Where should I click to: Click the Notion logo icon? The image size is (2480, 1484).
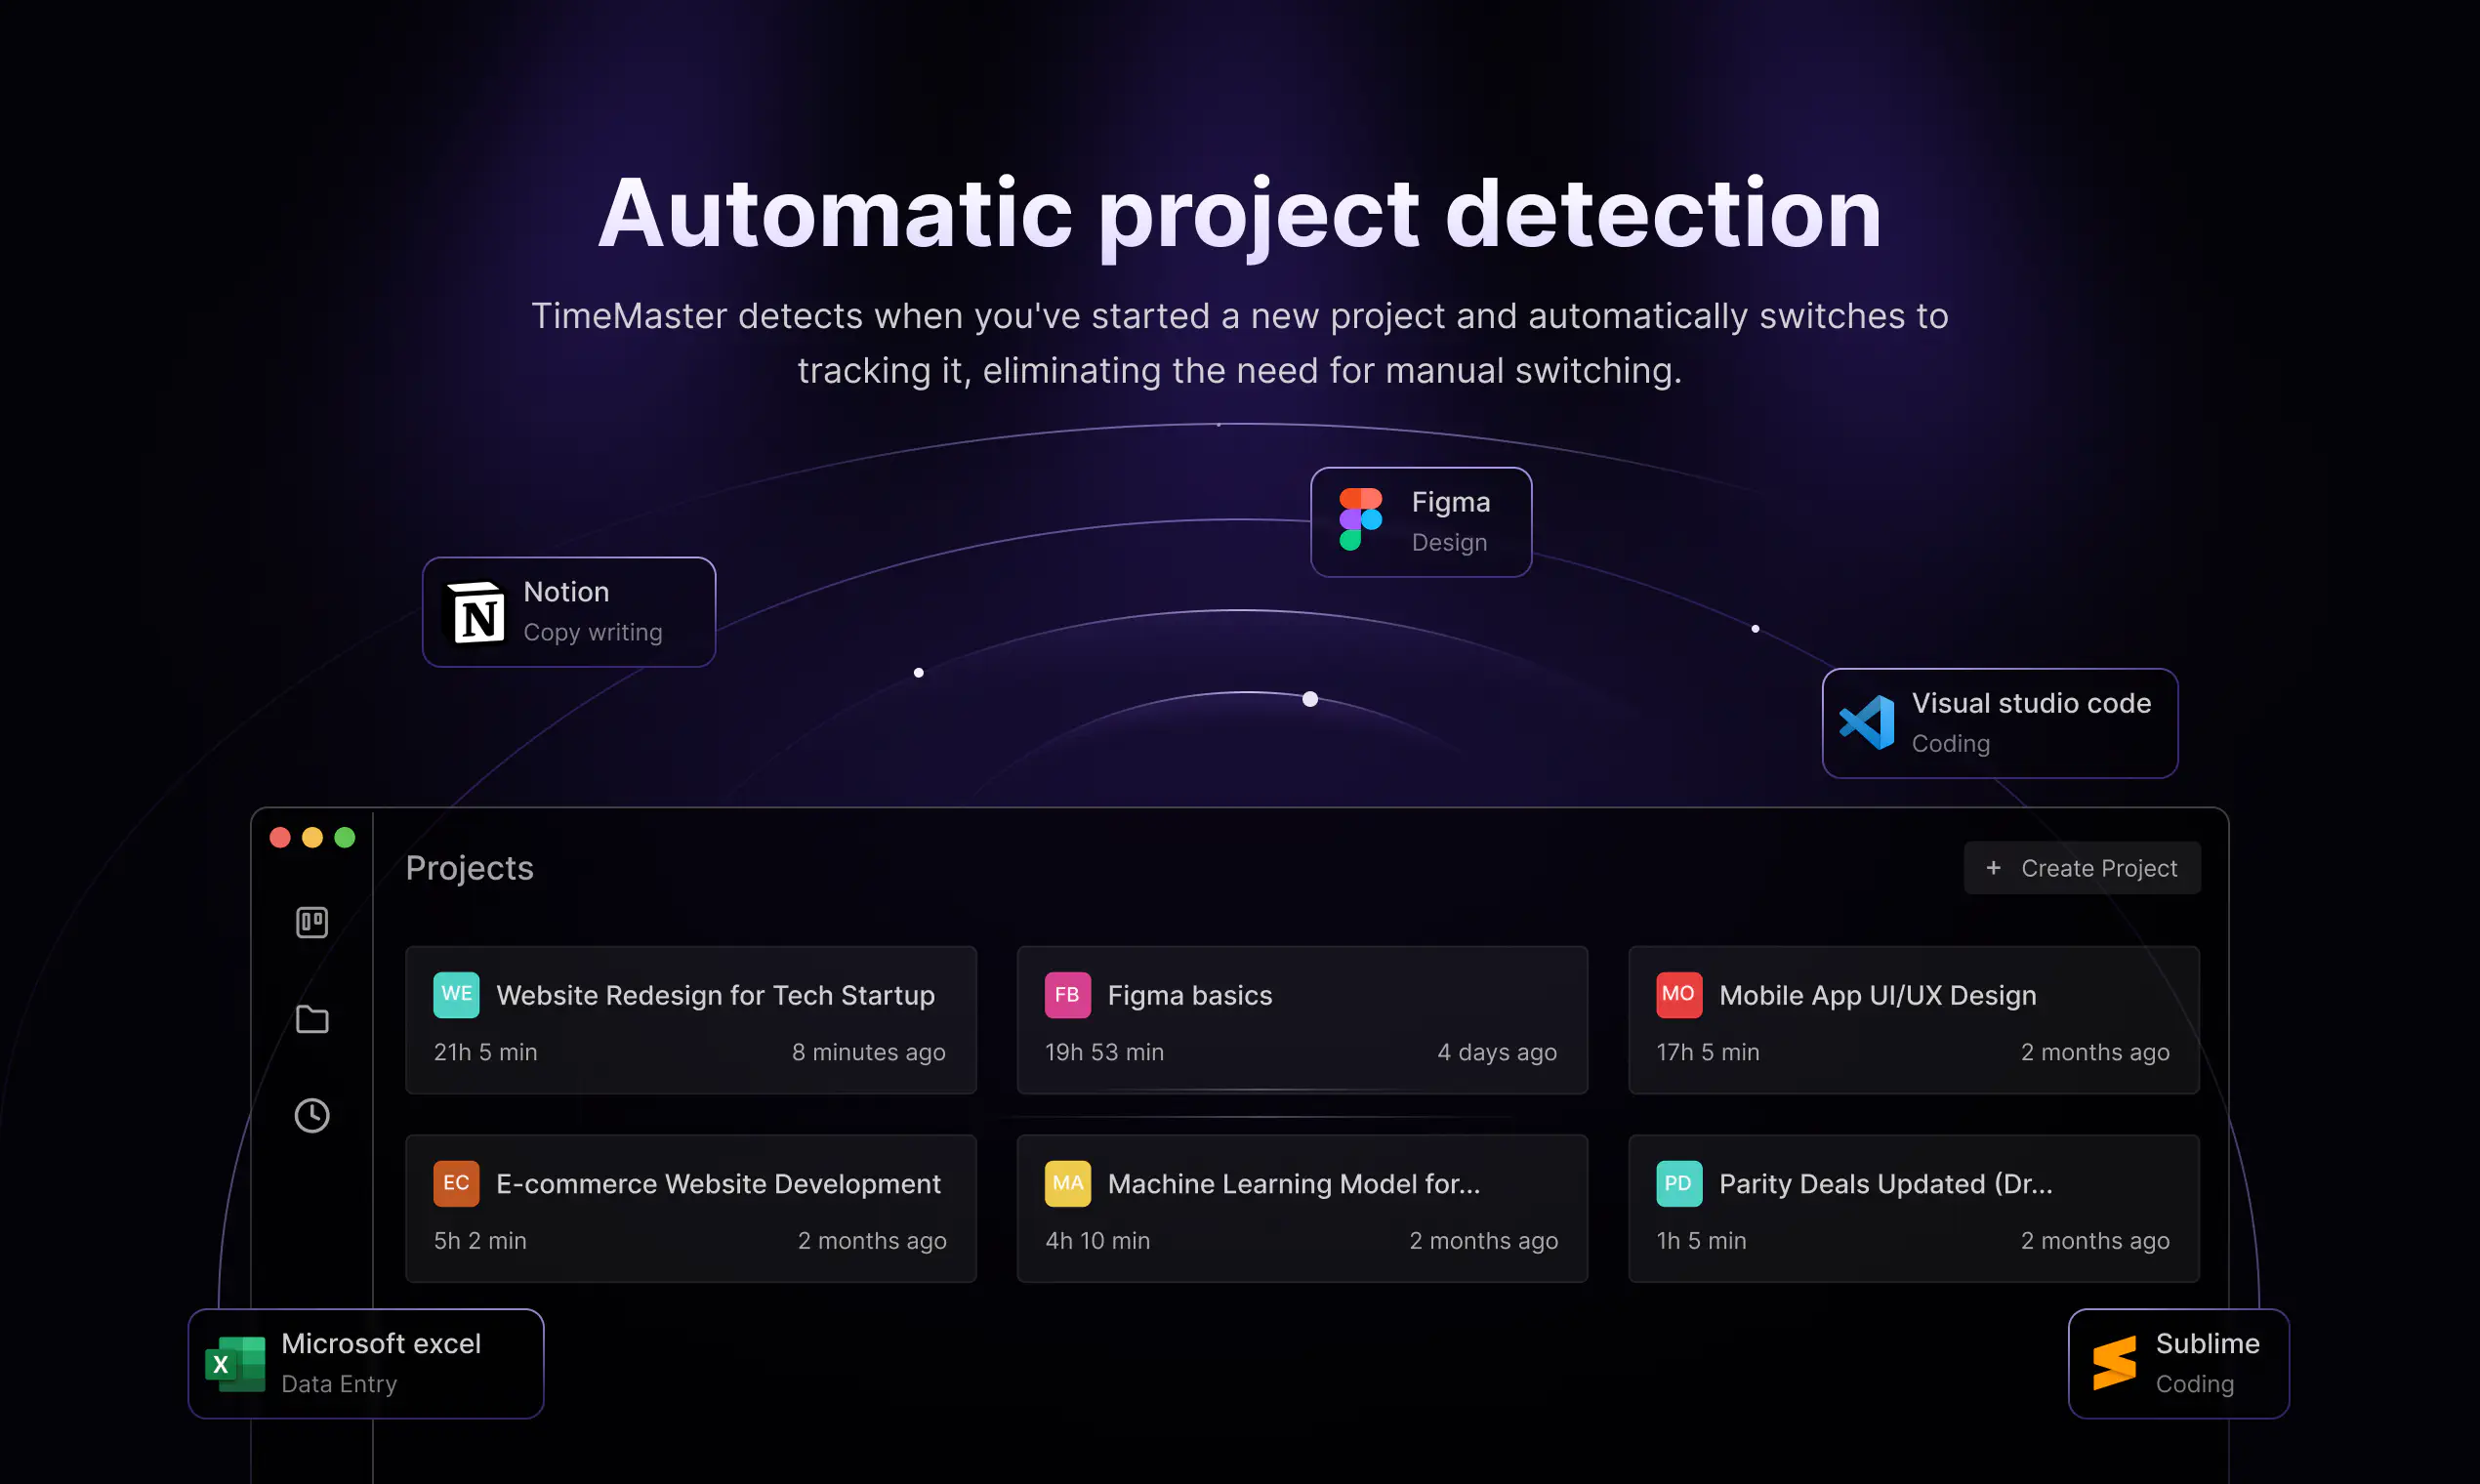(x=474, y=612)
